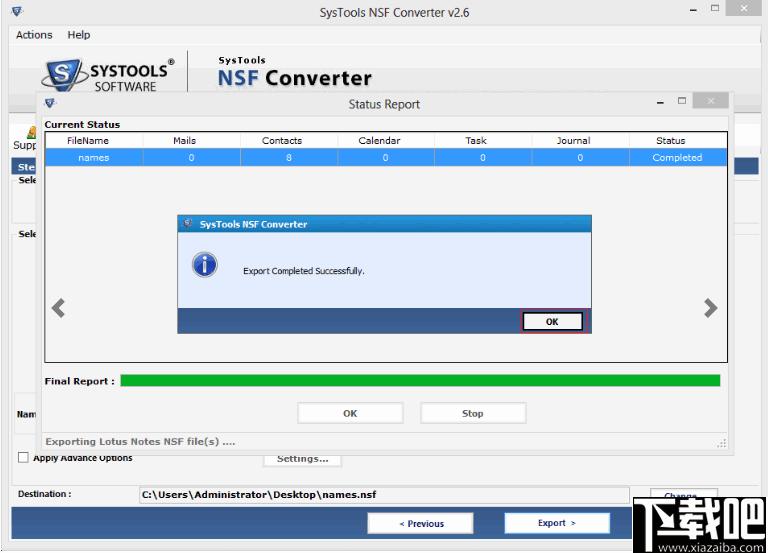Click the right arrow in Status Report
768x553 pixels.
point(711,308)
